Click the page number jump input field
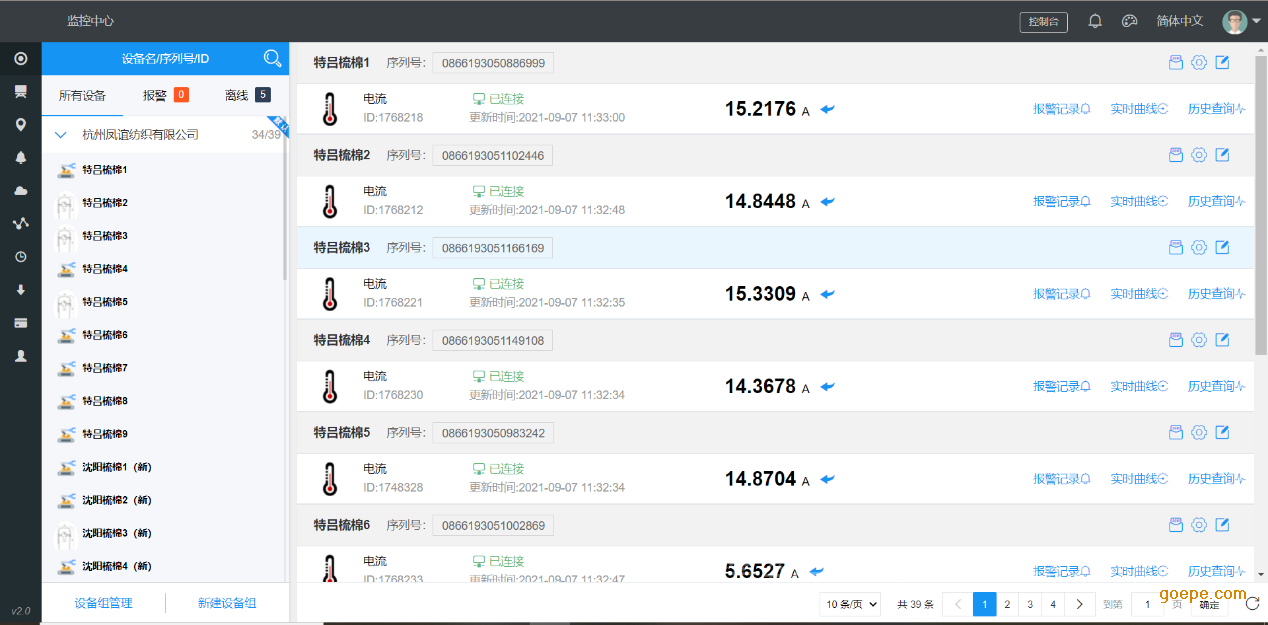 (x=1147, y=604)
